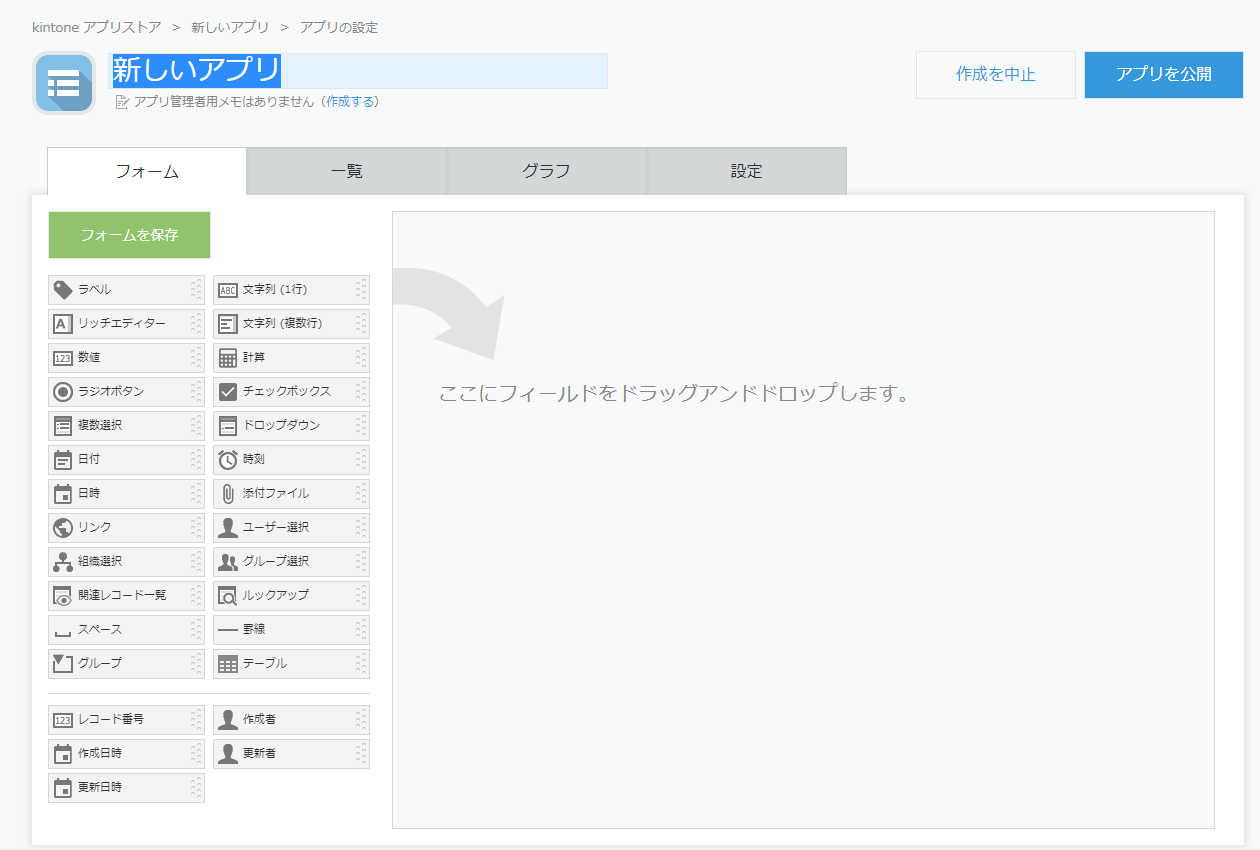
Task: Select the ラジオボタン field item
Action: tap(125, 392)
